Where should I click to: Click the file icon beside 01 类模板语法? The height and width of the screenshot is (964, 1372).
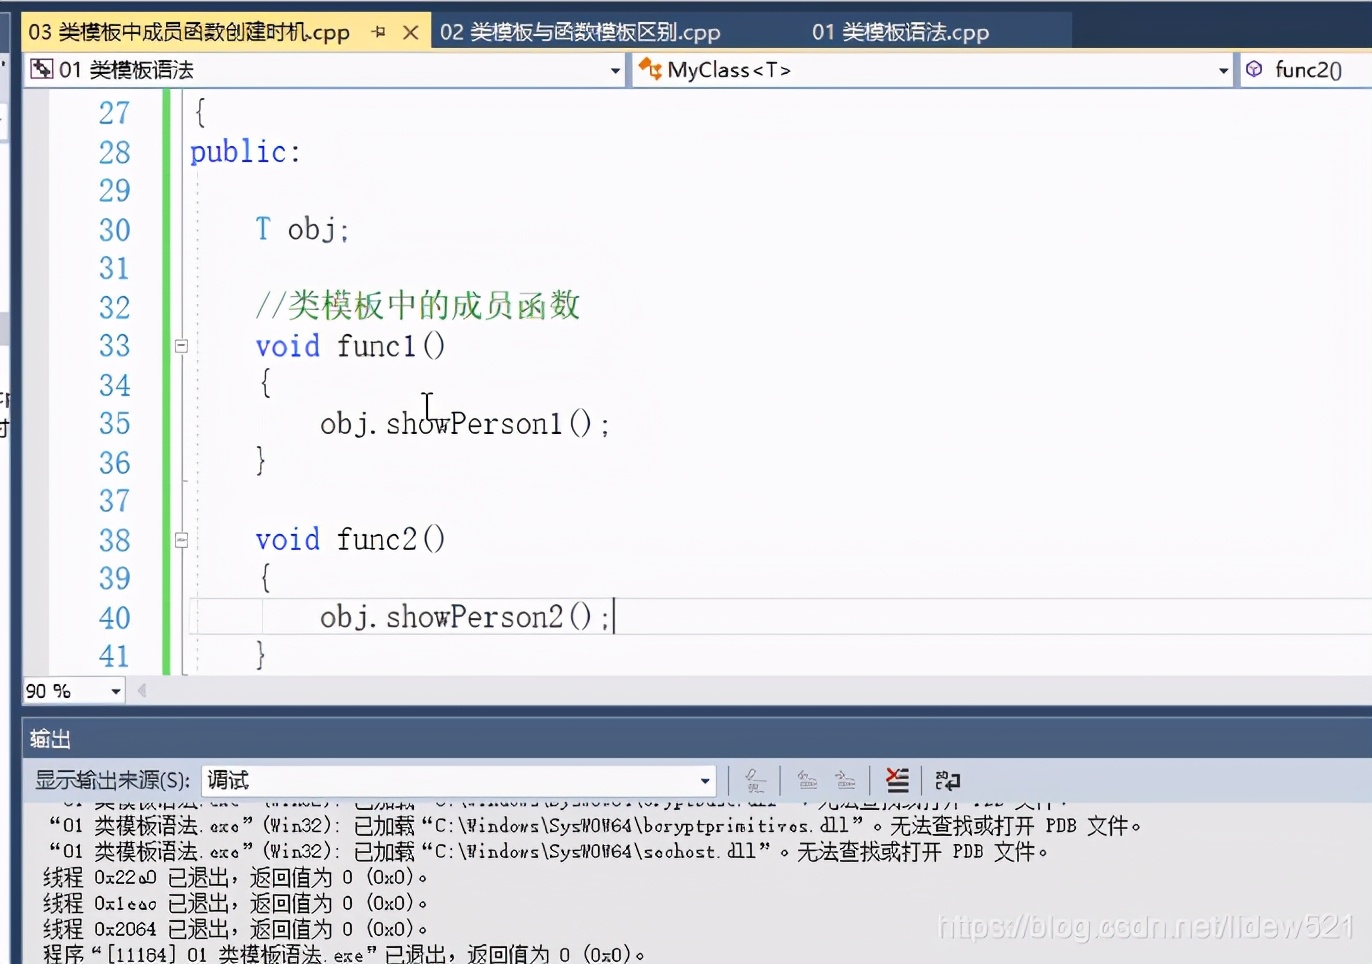[41, 68]
